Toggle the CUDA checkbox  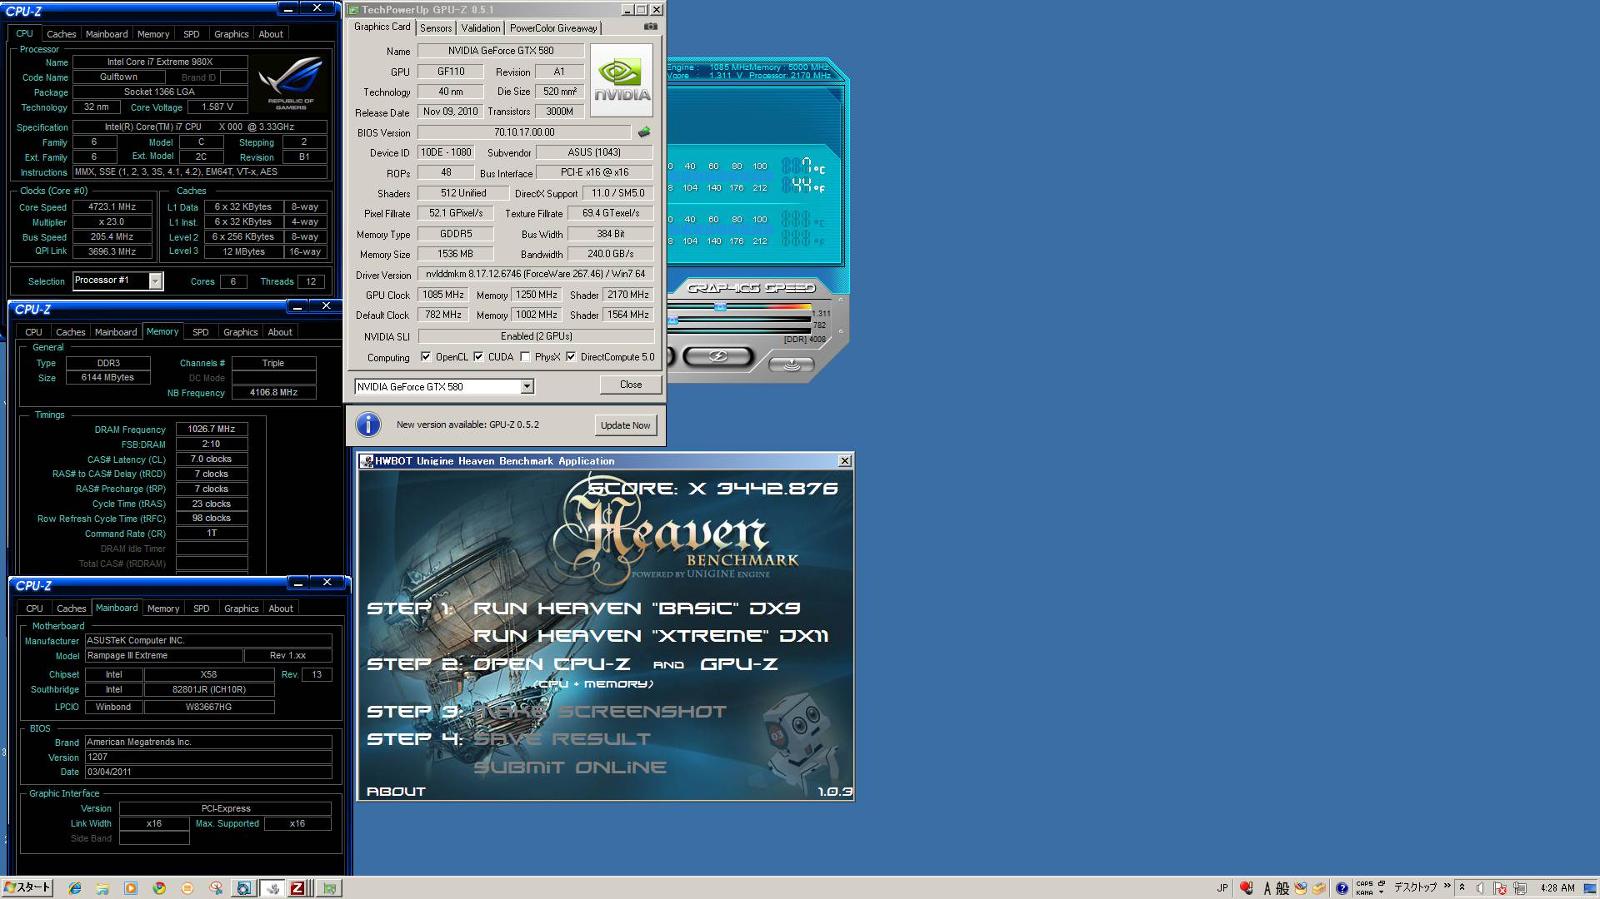point(478,357)
